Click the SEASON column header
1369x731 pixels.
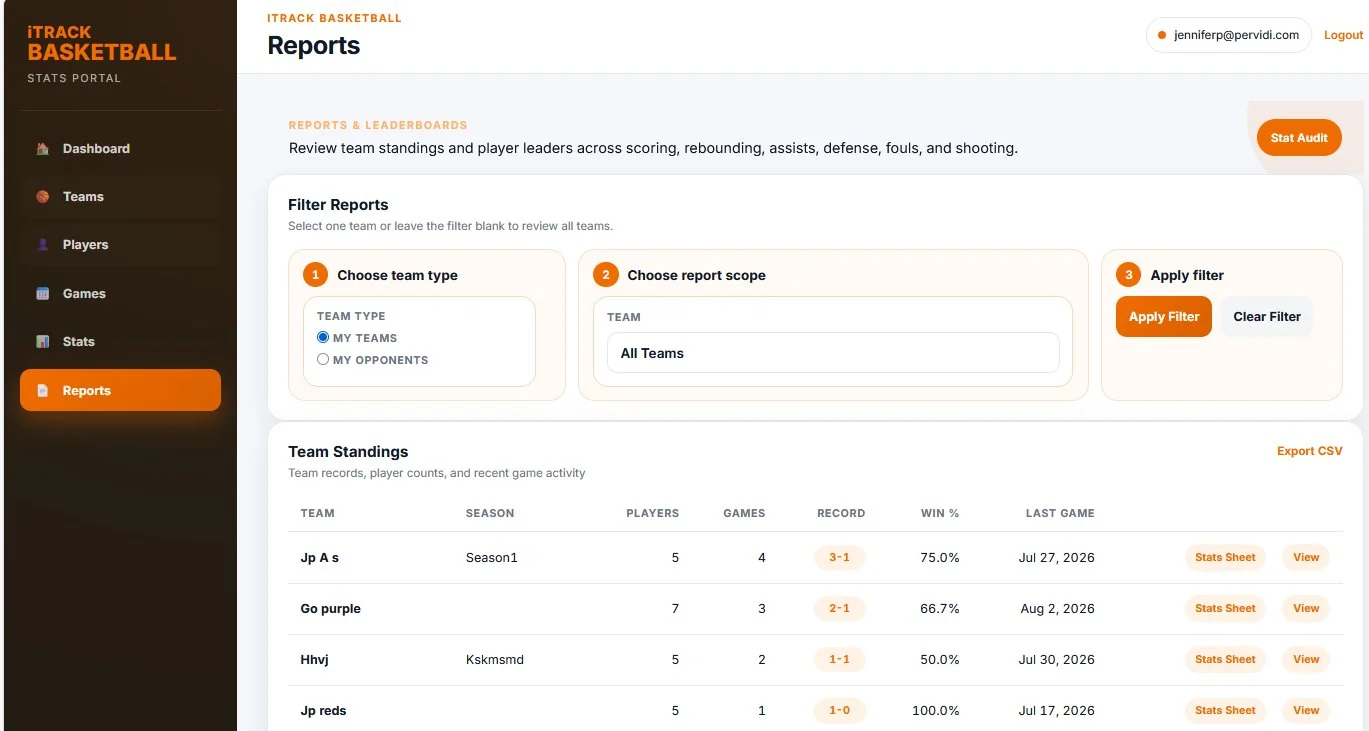(490, 513)
